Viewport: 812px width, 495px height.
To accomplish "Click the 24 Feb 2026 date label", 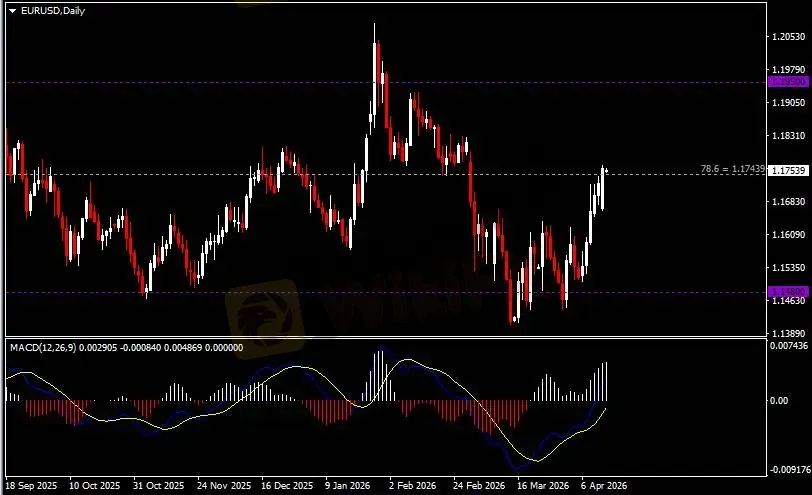I will 479,486.
